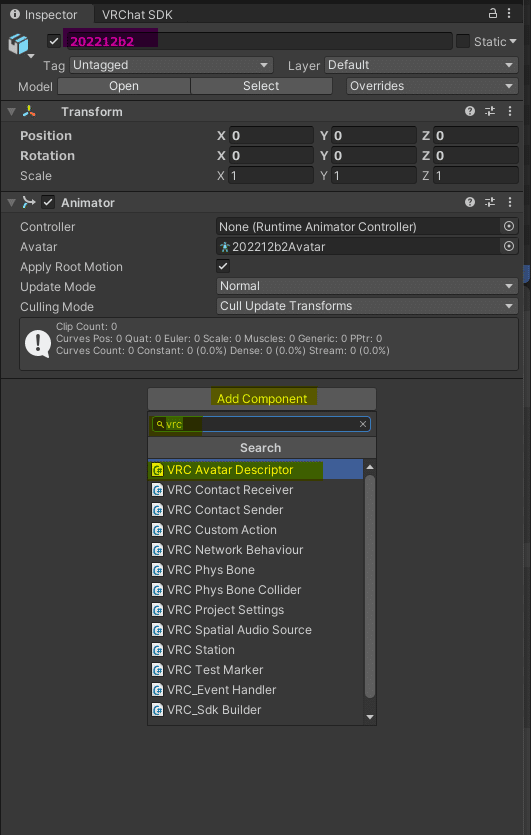The image size is (531, 835).
Task: Click the Position Y field
Action: pos(373,135)
